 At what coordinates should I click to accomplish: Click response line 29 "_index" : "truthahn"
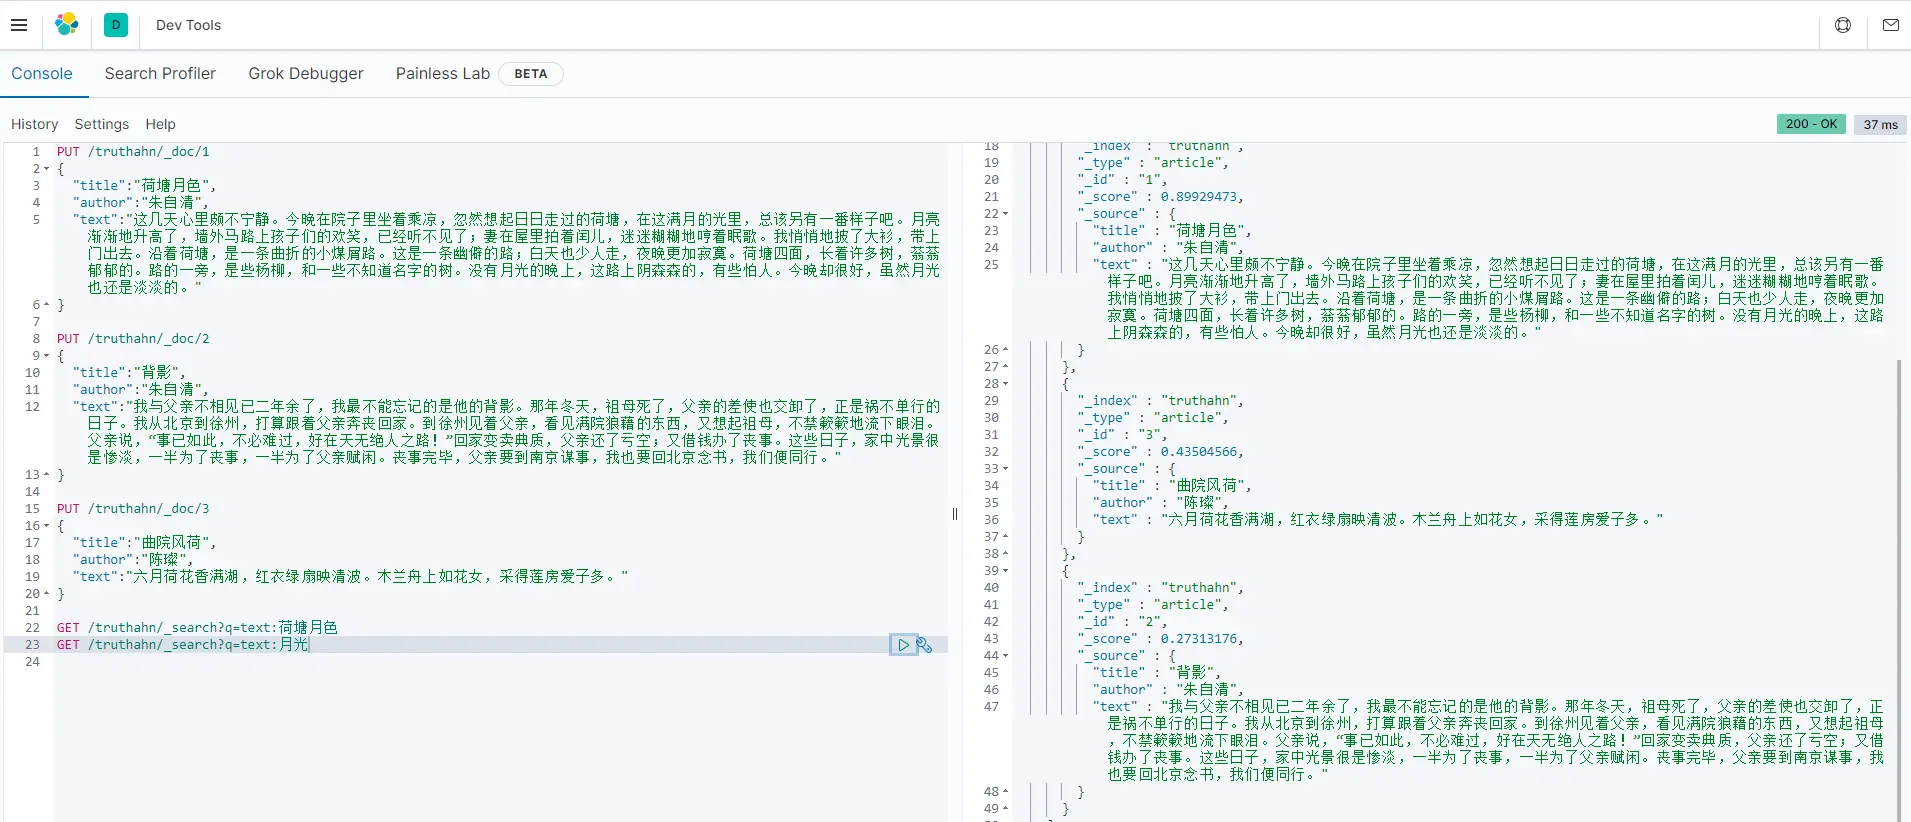(x=1161, y=401)
